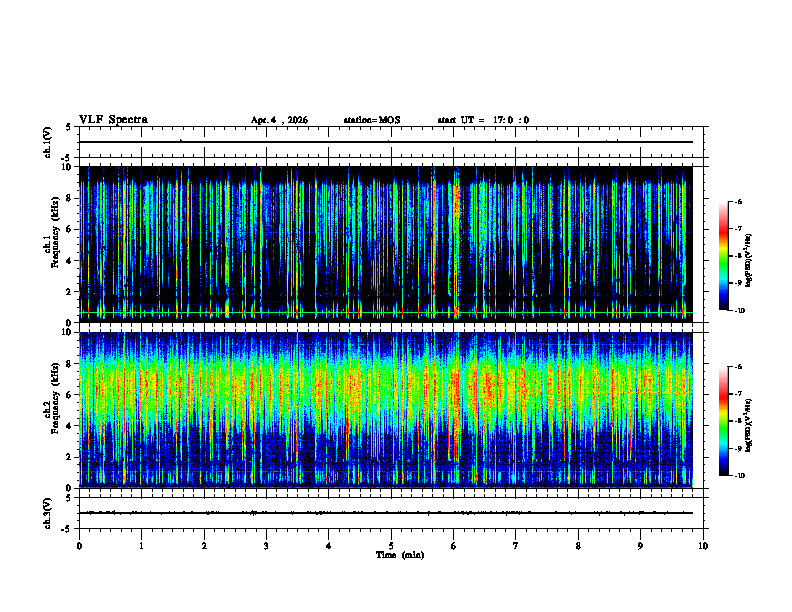
Task: Click the 8 kHz tick label of ch.1 frequency axis
Action: pyautogui.click(x=70, y=198)
